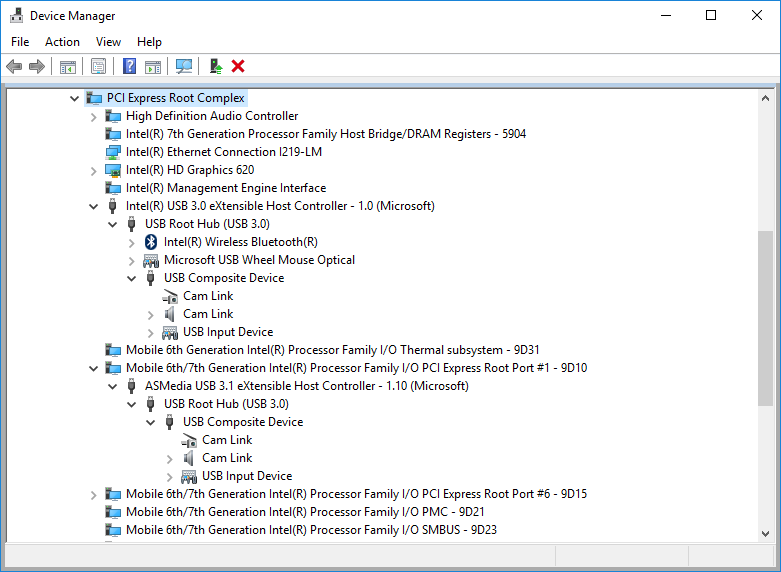Image resolution: width=781 pixels, height=572 pixels.
Task: Collapse the PCI Express Root Complex node
Action: click(x=75, y=98)
